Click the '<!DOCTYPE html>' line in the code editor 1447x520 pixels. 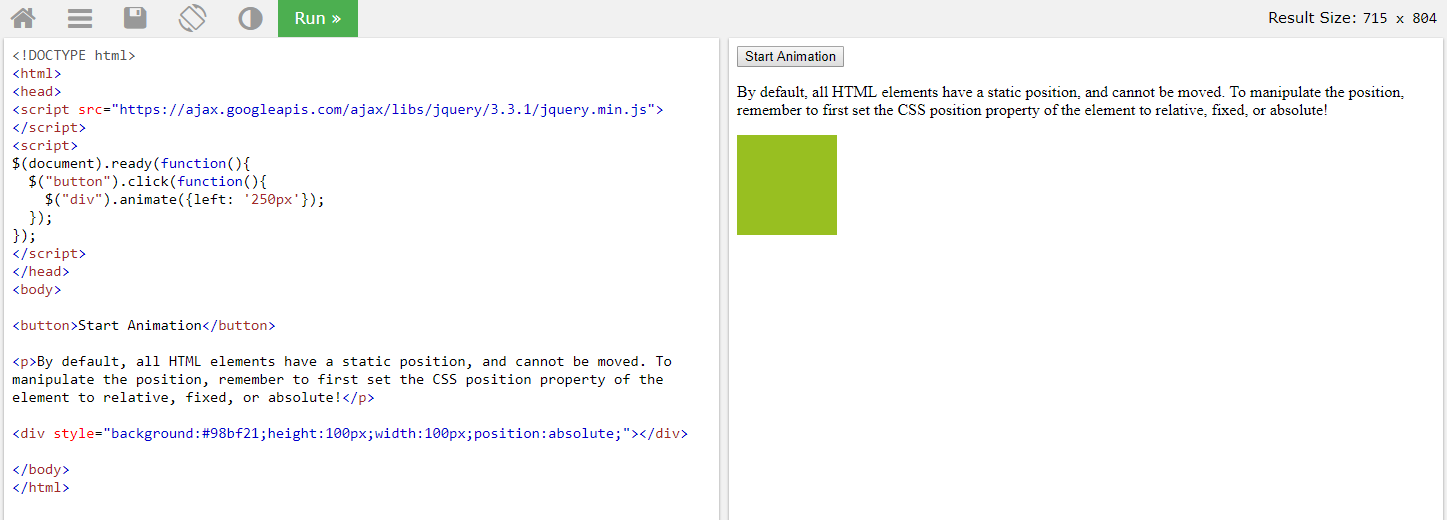(73, 56)
